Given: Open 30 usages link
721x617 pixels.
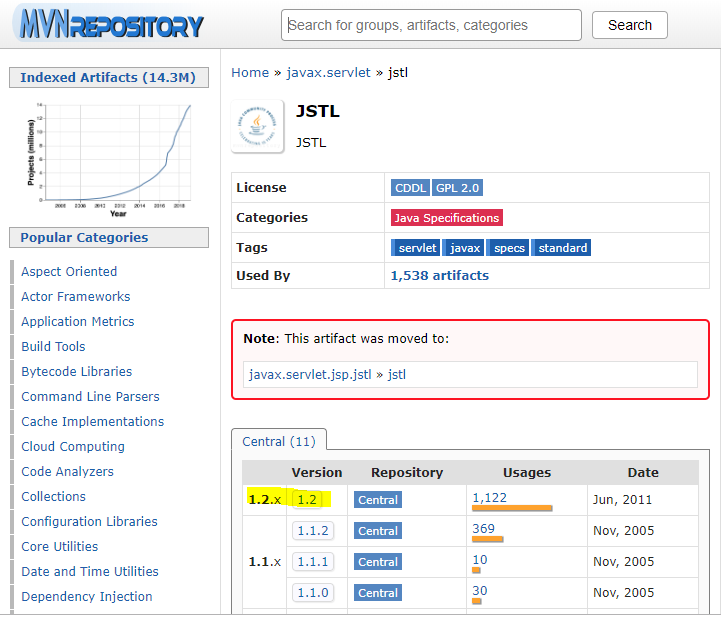Looking at the screenshot, I should point(480,590).
